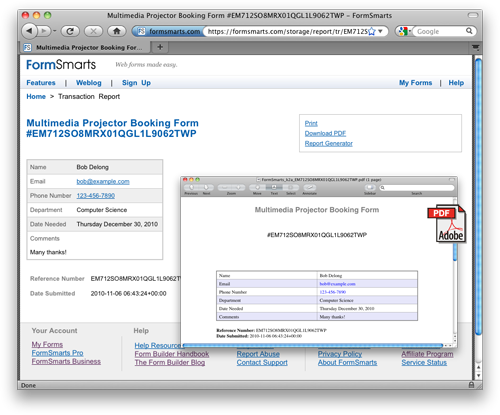This screenshot has width=500, height=415.
Task: Click the Stop loading X button
Action: [93, 31]
